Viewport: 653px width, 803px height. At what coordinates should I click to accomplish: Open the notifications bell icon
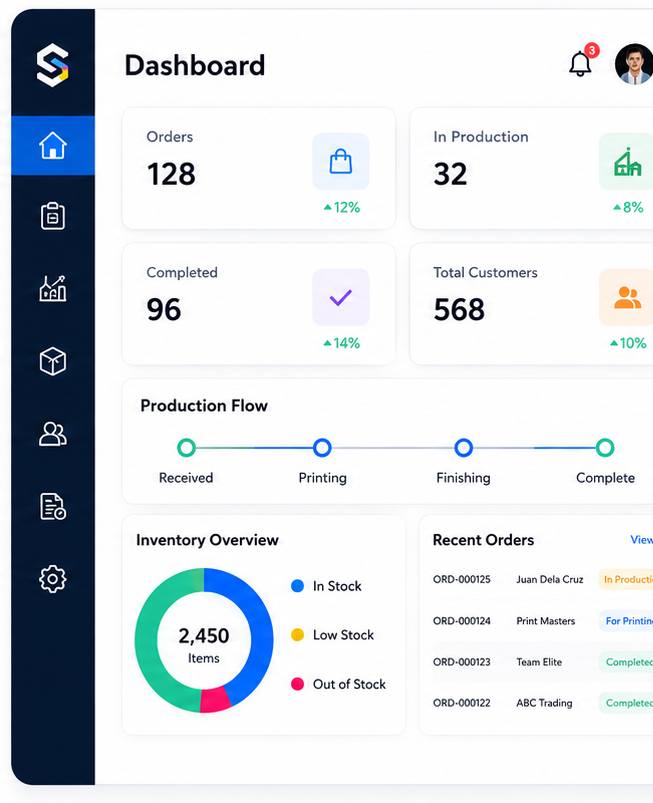tap(580, 65)
